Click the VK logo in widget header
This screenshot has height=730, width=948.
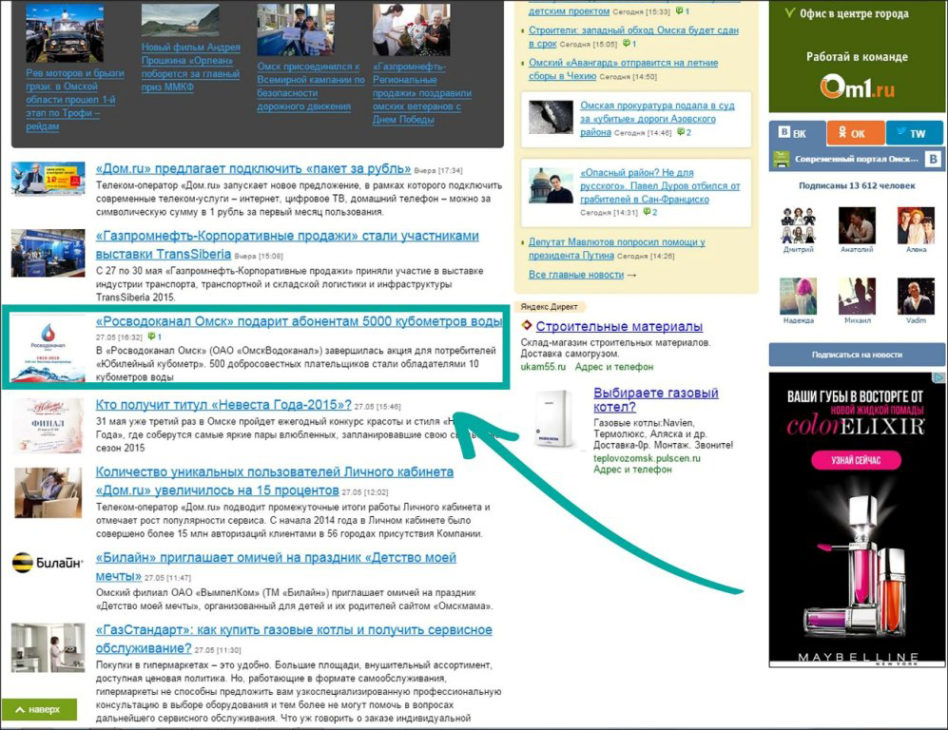pos(933,159)
